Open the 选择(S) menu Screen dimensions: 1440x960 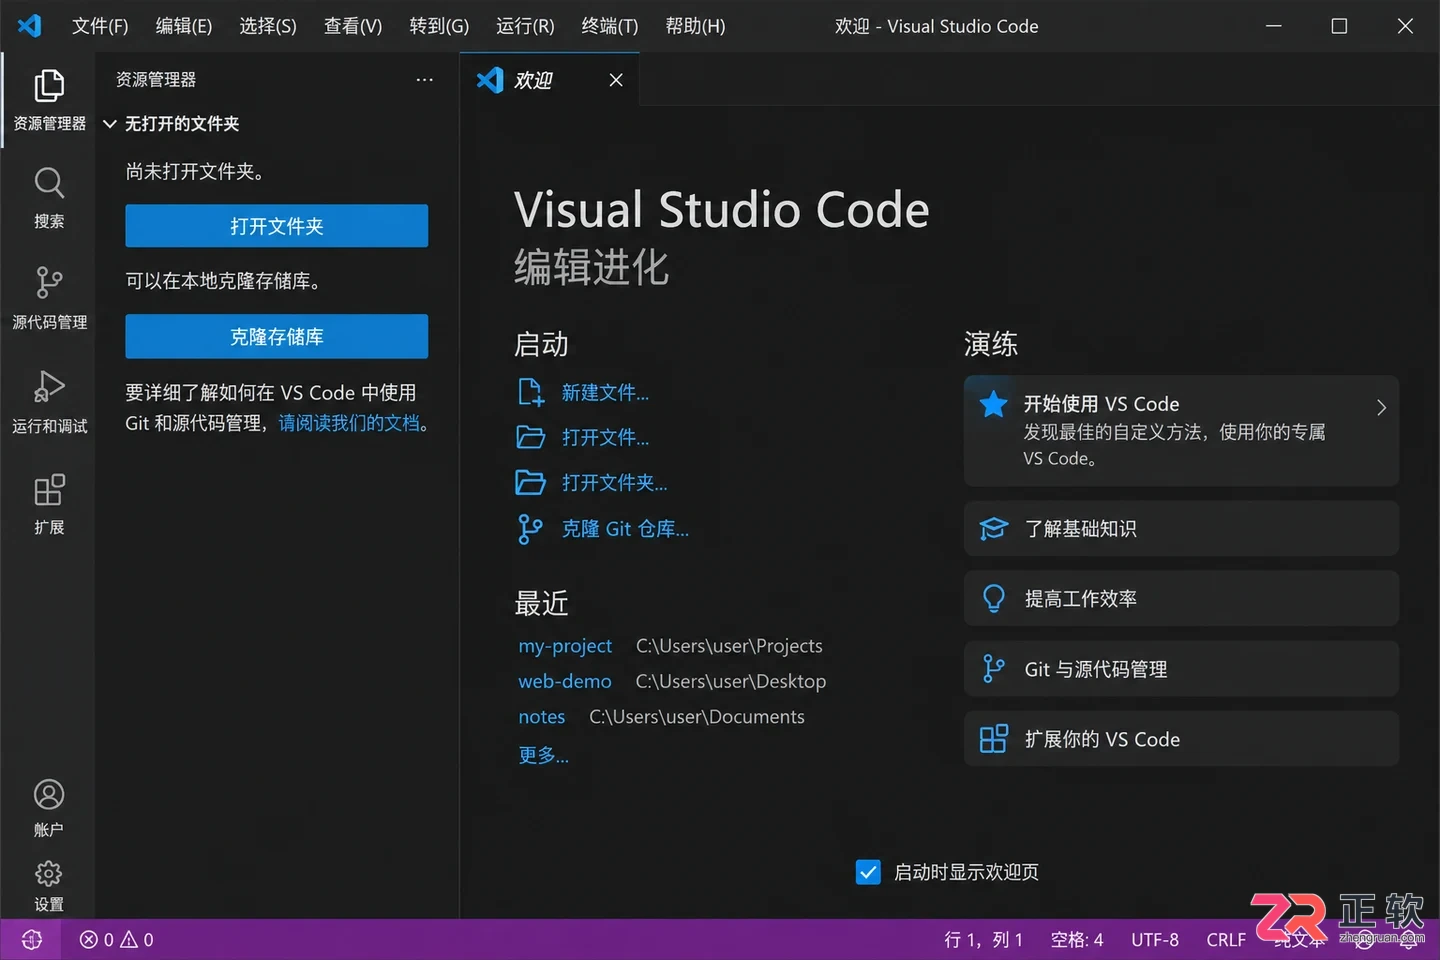268,26
